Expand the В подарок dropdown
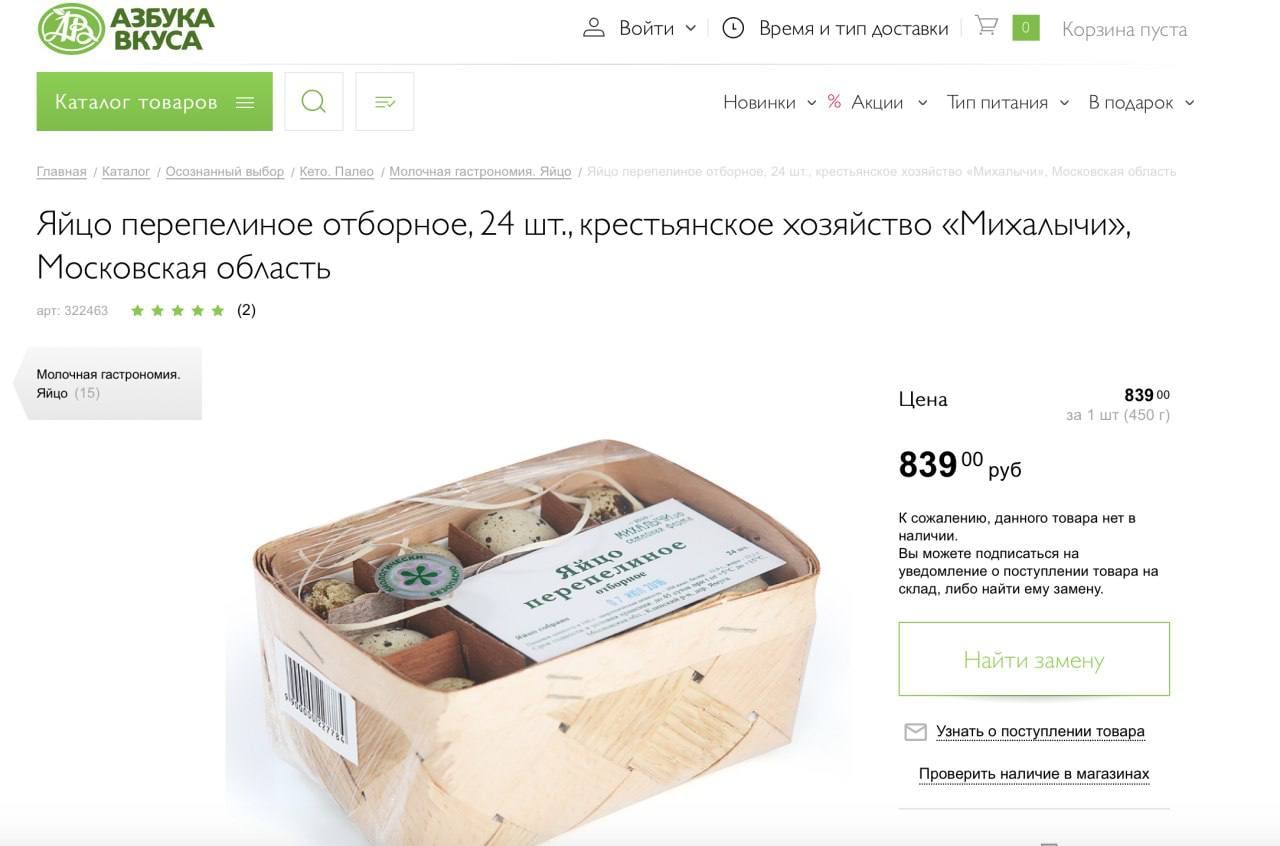Image resolution: width=1280 pixels, height=846 pixels. pos(1189,103)
